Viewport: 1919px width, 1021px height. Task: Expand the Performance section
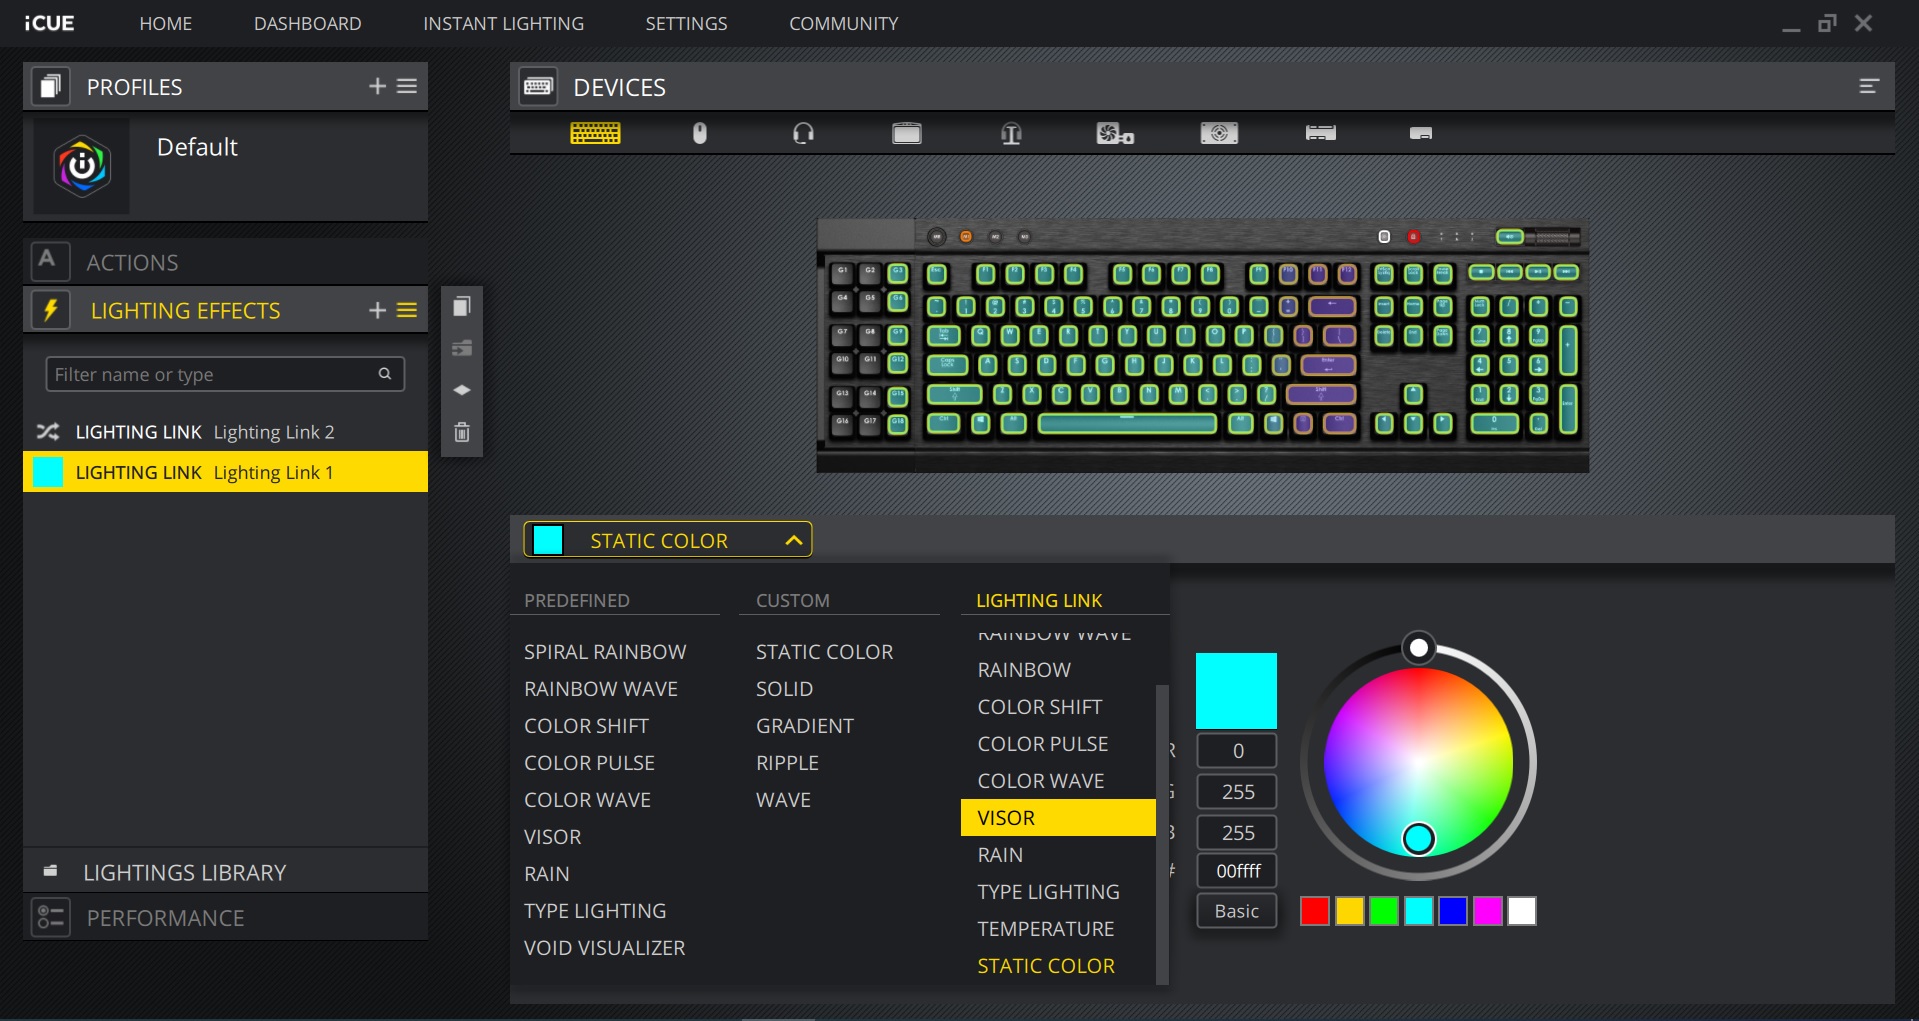(165, 918)
